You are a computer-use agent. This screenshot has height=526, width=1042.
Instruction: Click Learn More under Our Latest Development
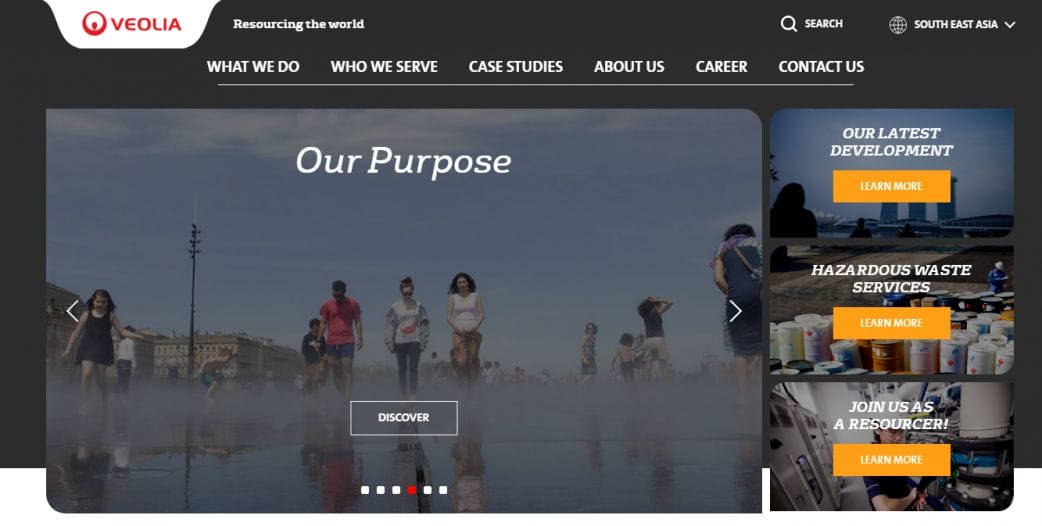pos(892,186)
